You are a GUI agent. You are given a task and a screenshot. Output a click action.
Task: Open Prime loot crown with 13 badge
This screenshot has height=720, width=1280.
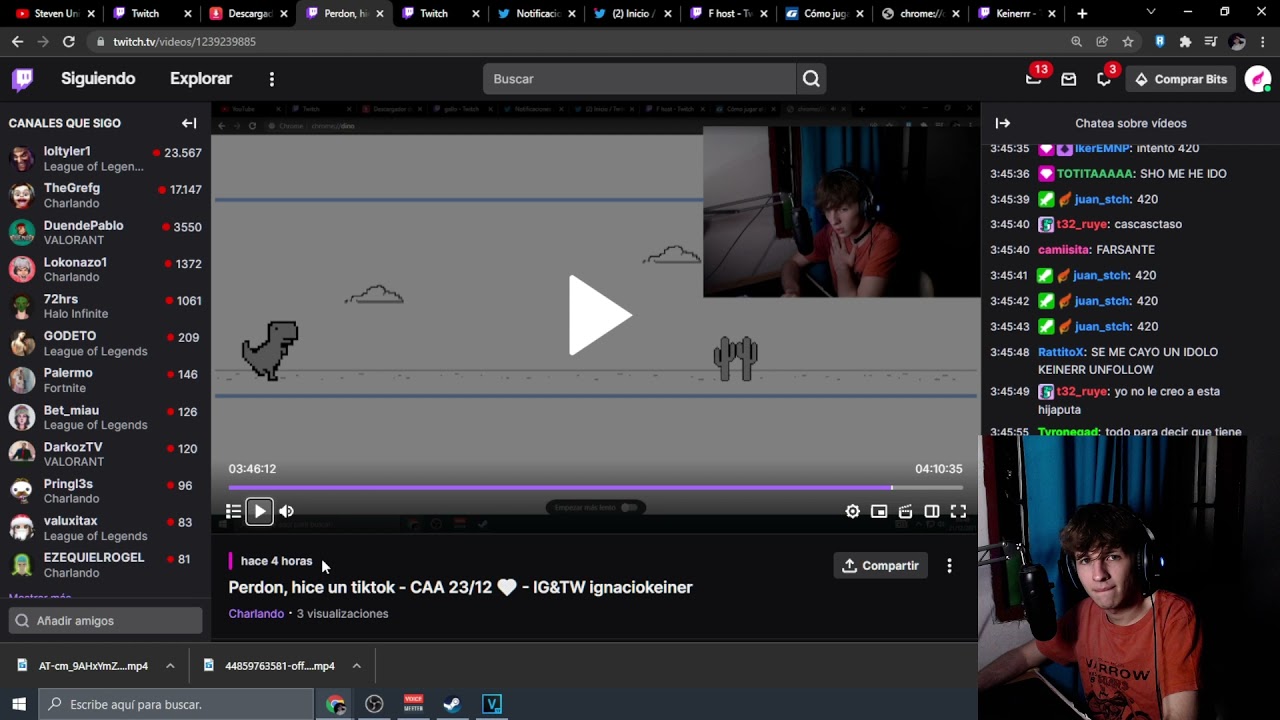1034,79
